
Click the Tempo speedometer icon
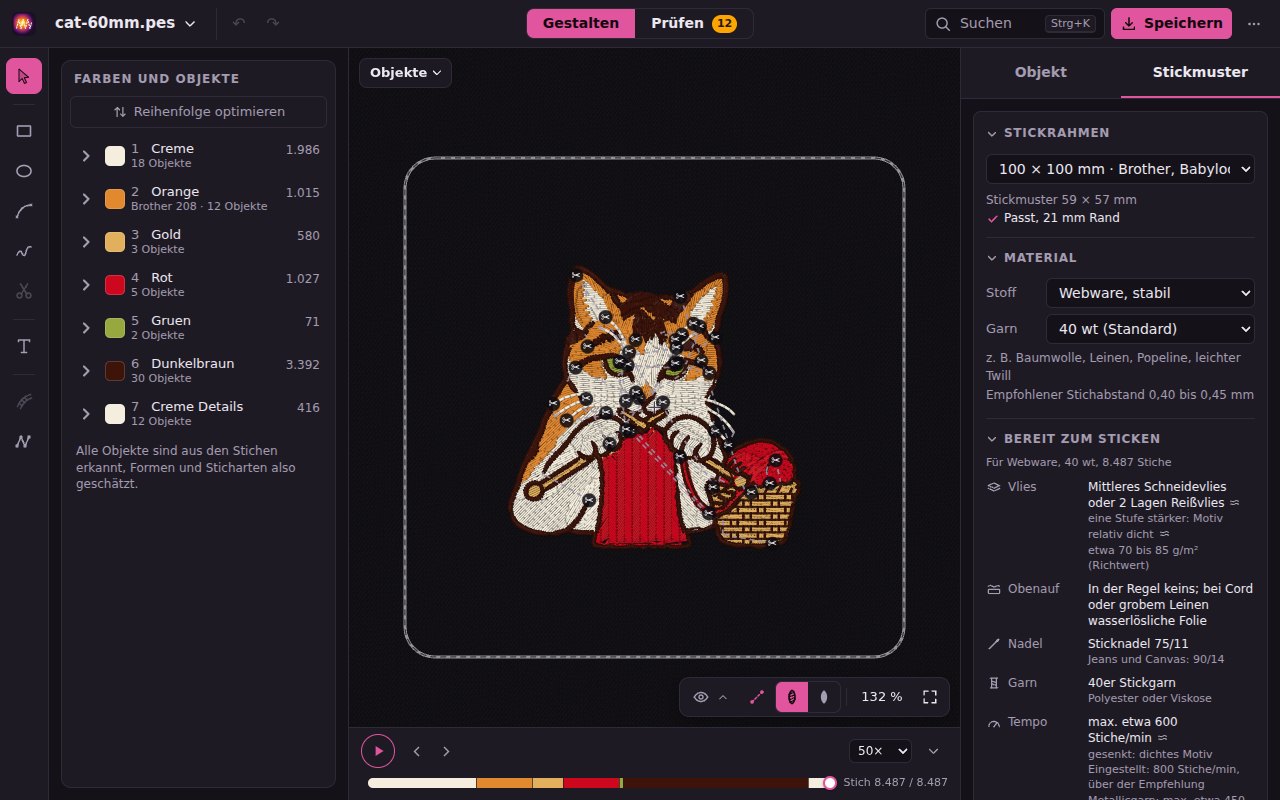[x=994, y=722]
